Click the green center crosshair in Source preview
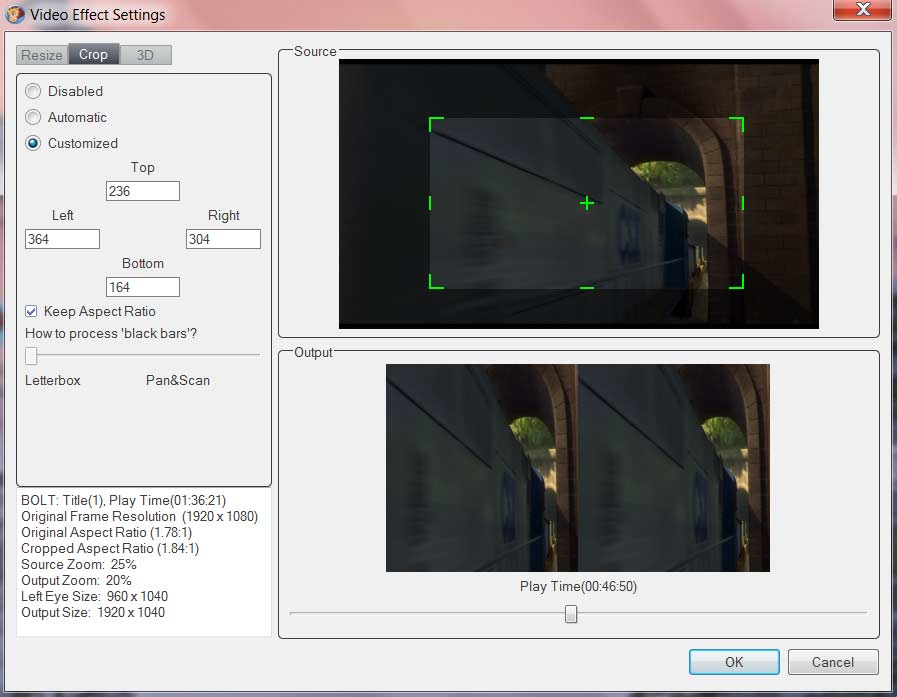Screen dimensions: 897x697 coord(587,203)
